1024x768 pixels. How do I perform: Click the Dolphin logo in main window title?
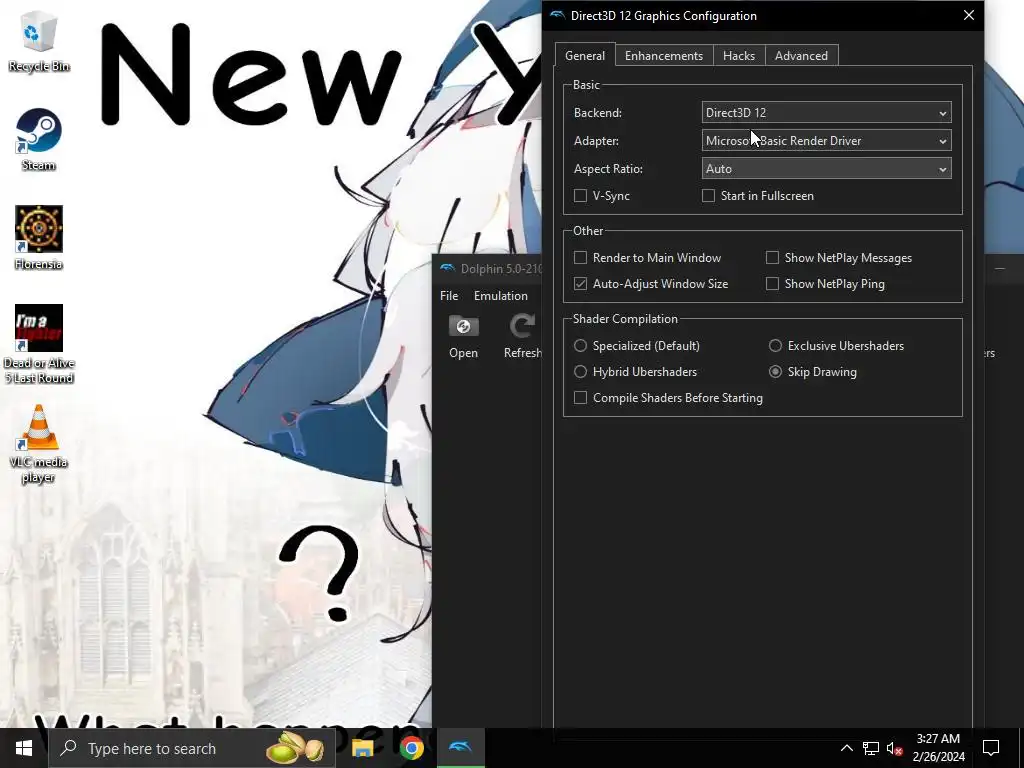(x=447, y=268)
